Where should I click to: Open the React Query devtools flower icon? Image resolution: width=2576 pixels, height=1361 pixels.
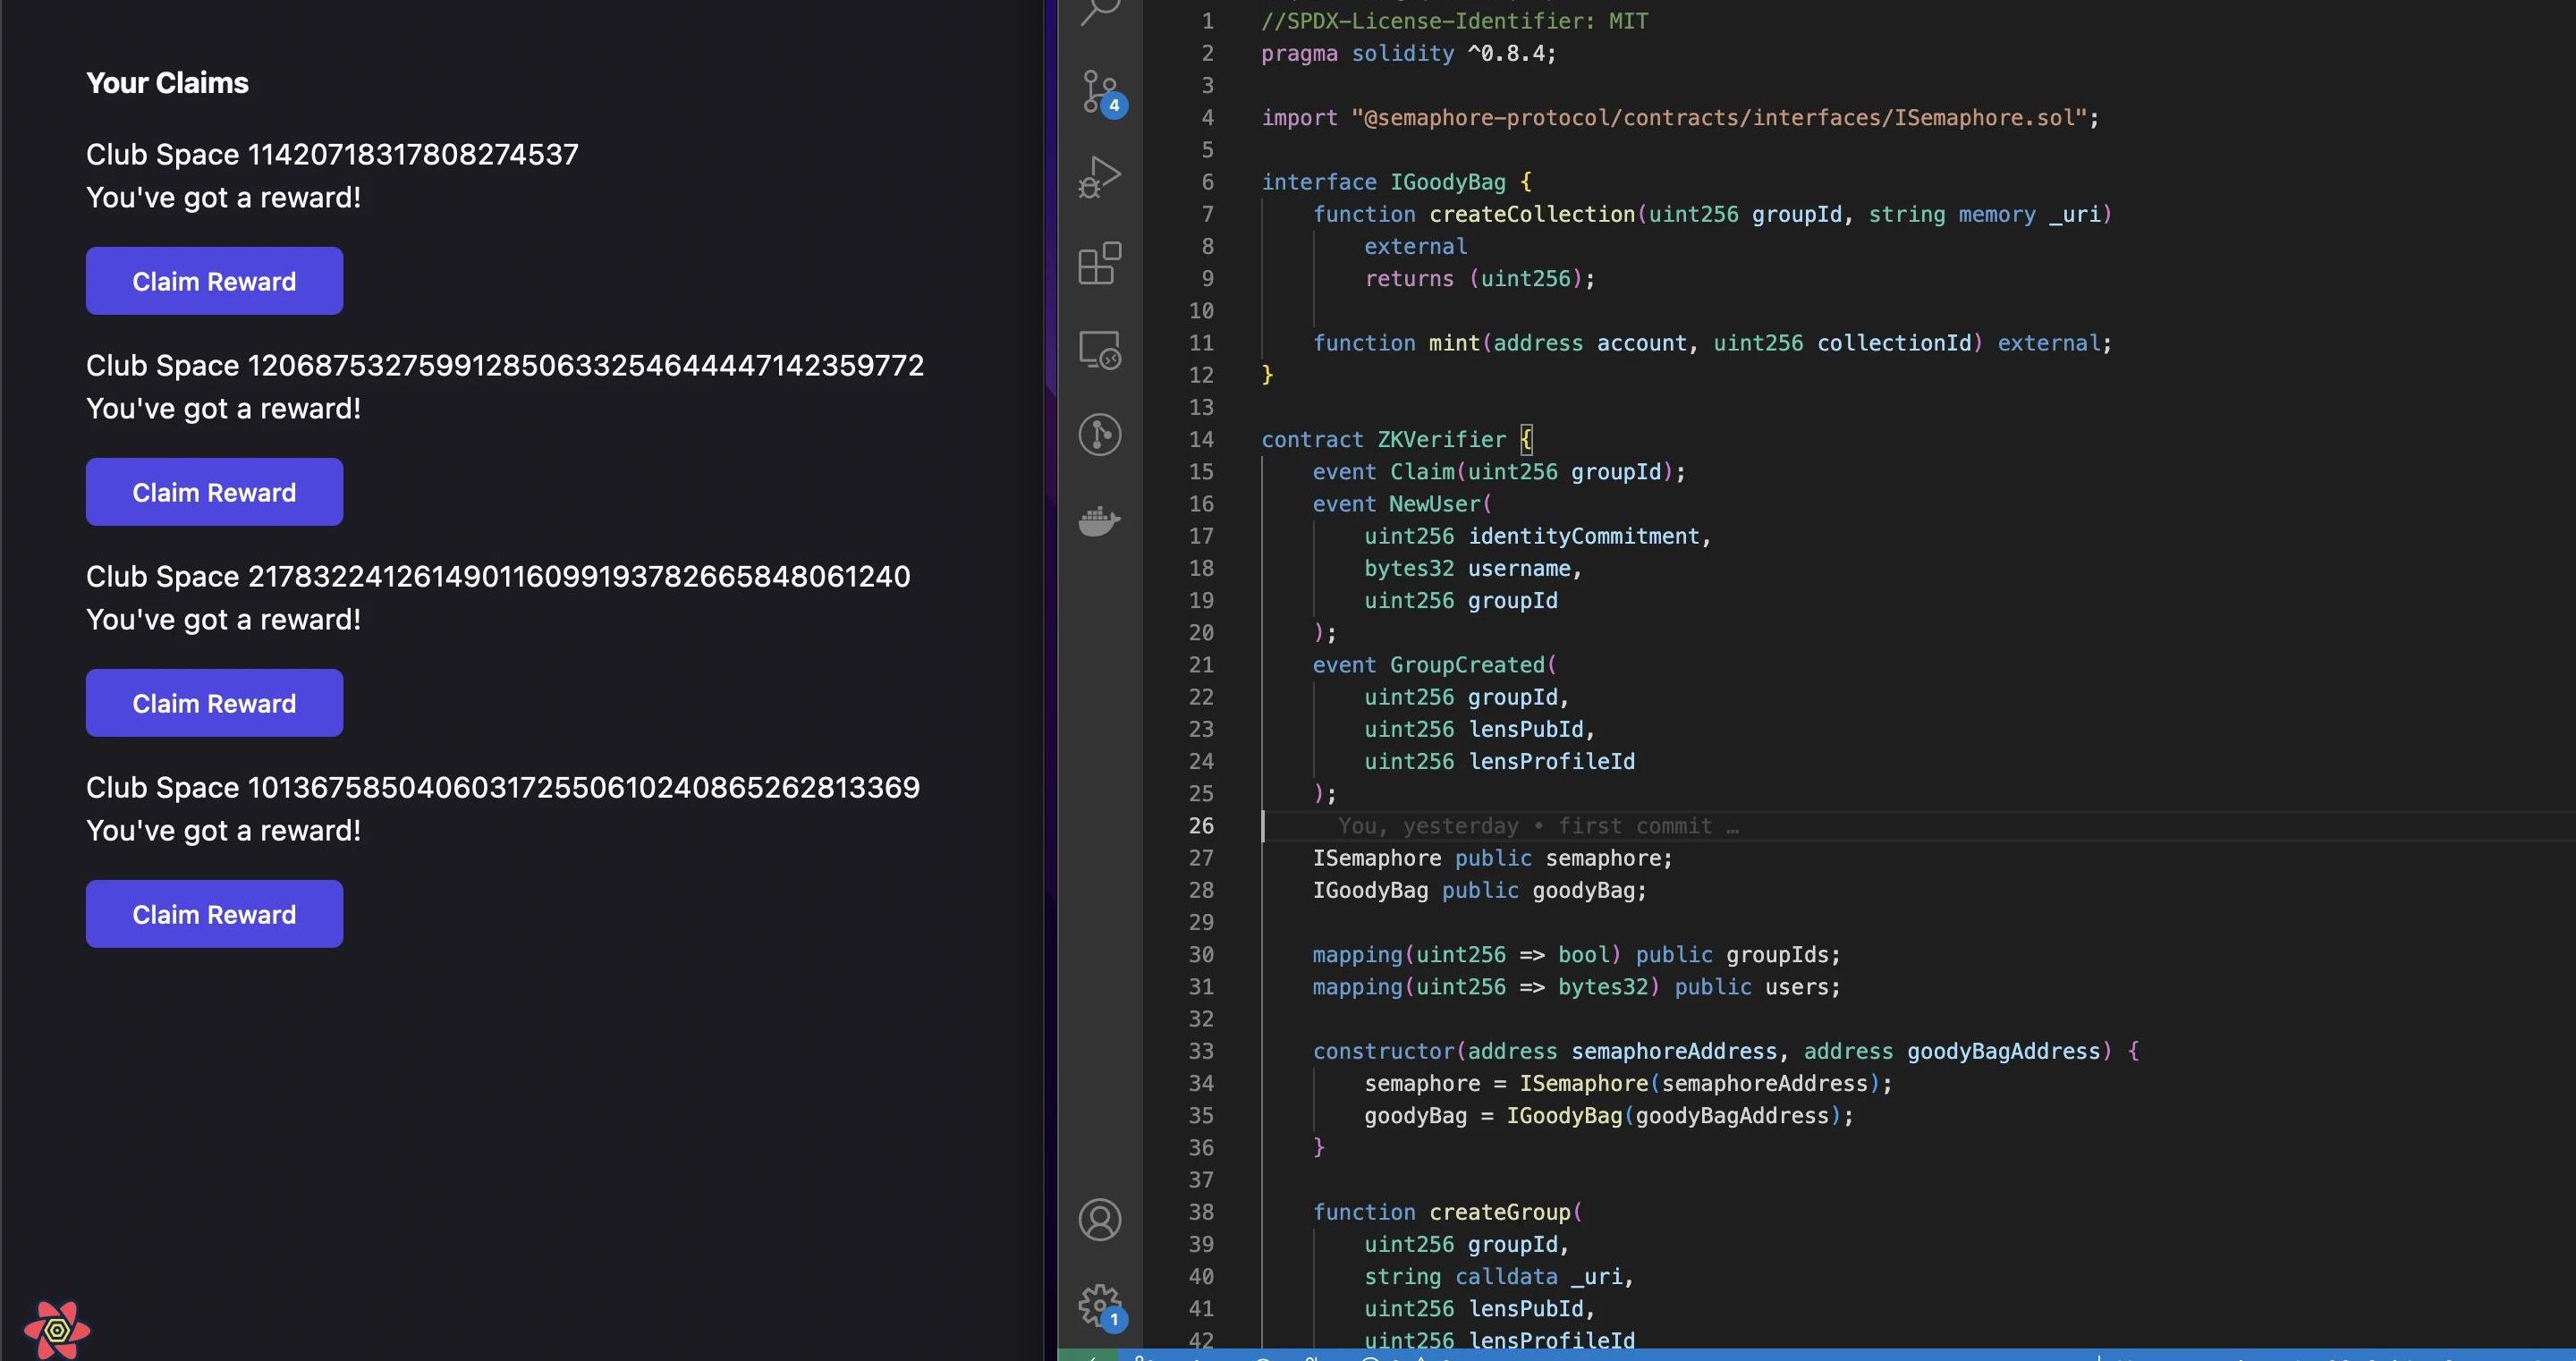[57, 1330]
